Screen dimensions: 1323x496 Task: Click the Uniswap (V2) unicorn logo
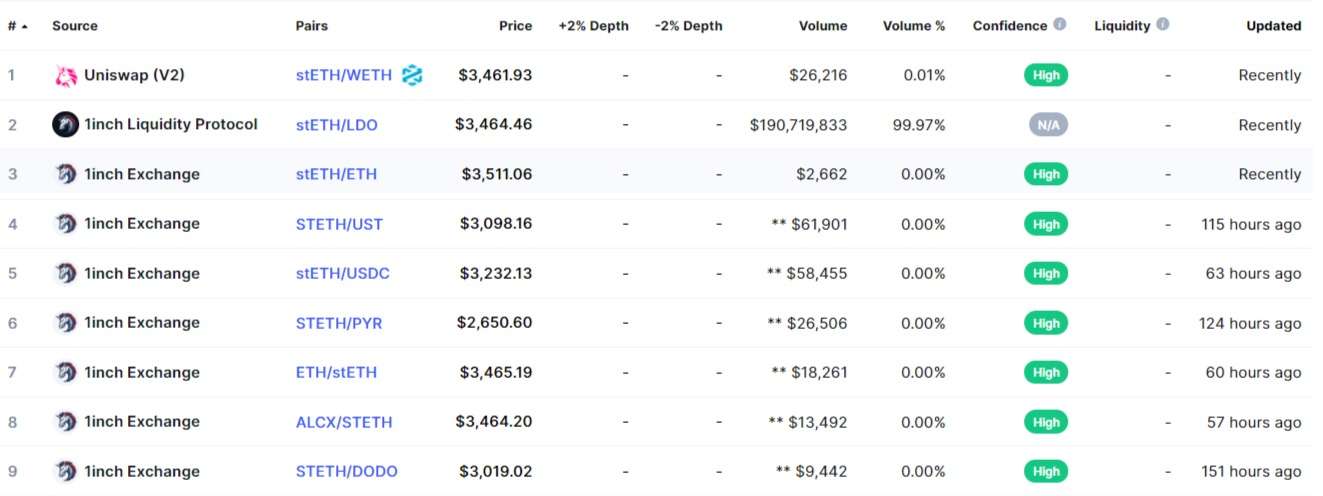(x=65, y=75)
